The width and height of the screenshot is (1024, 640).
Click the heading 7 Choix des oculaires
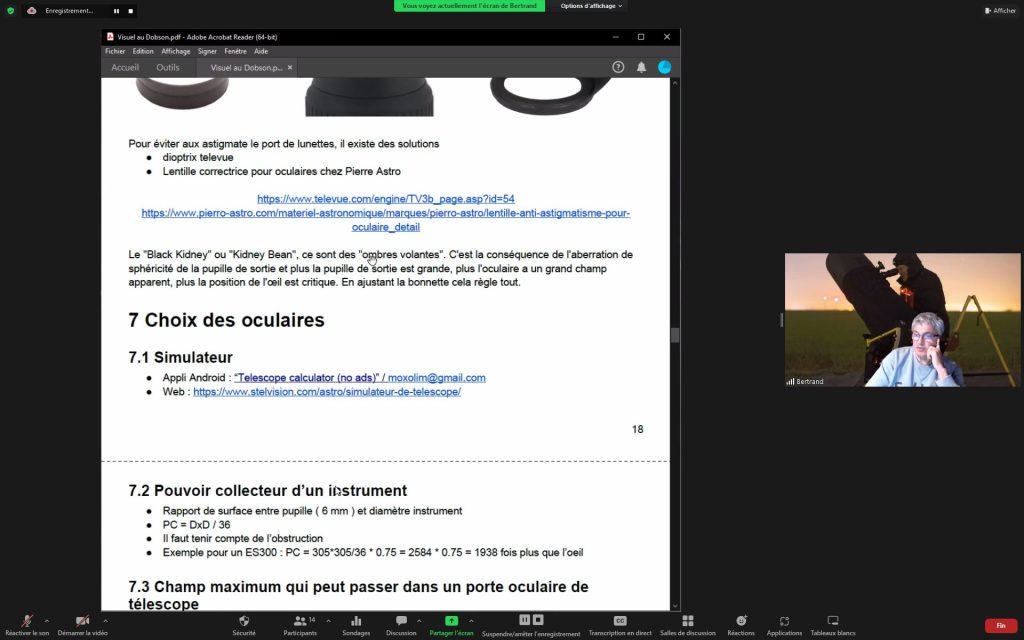(x=227, y=320)
